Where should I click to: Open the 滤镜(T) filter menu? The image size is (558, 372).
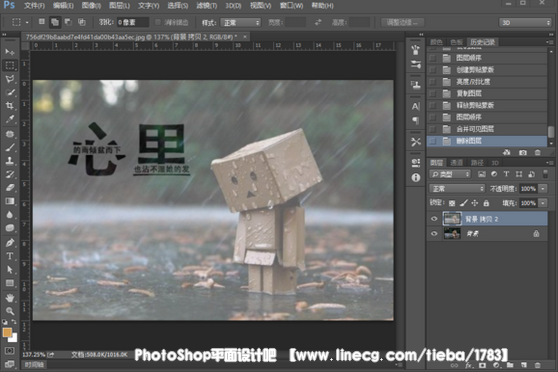[x=206, y=6]
